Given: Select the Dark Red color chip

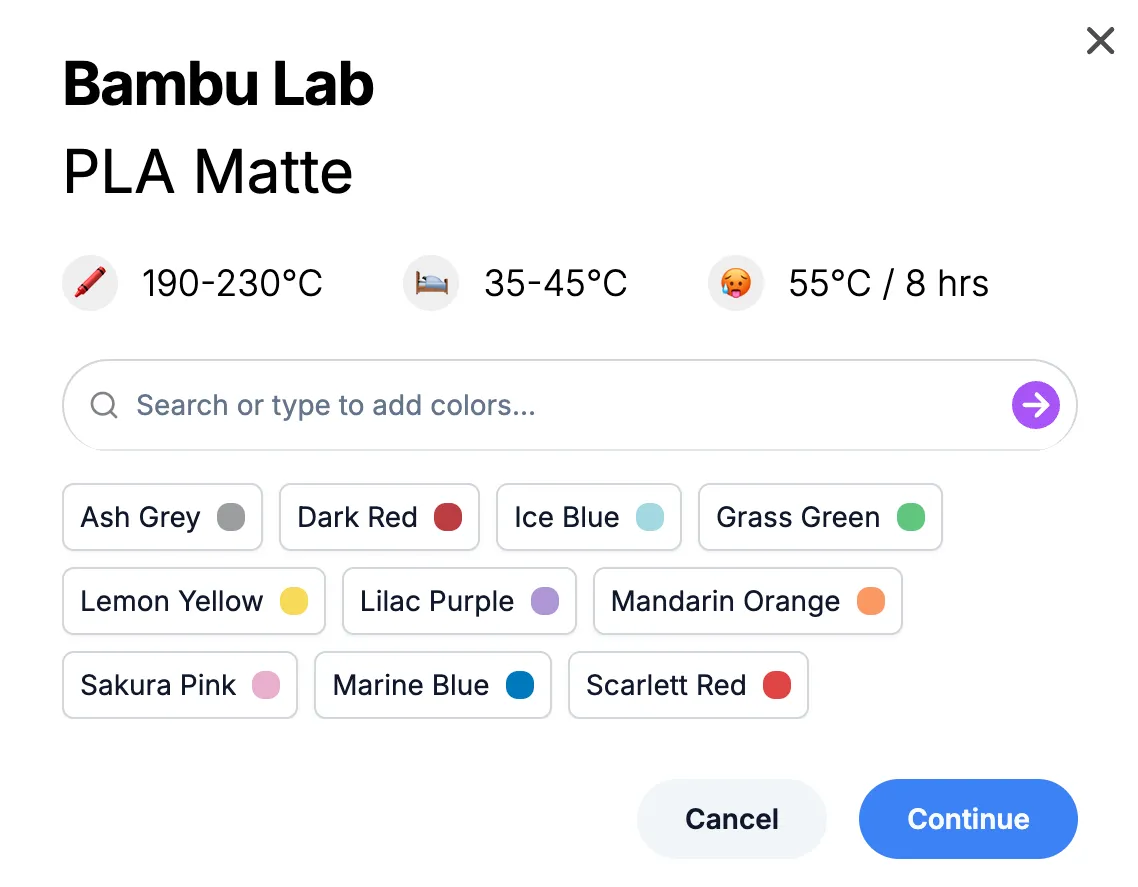Looking at the screenshot, I should 379,517.
